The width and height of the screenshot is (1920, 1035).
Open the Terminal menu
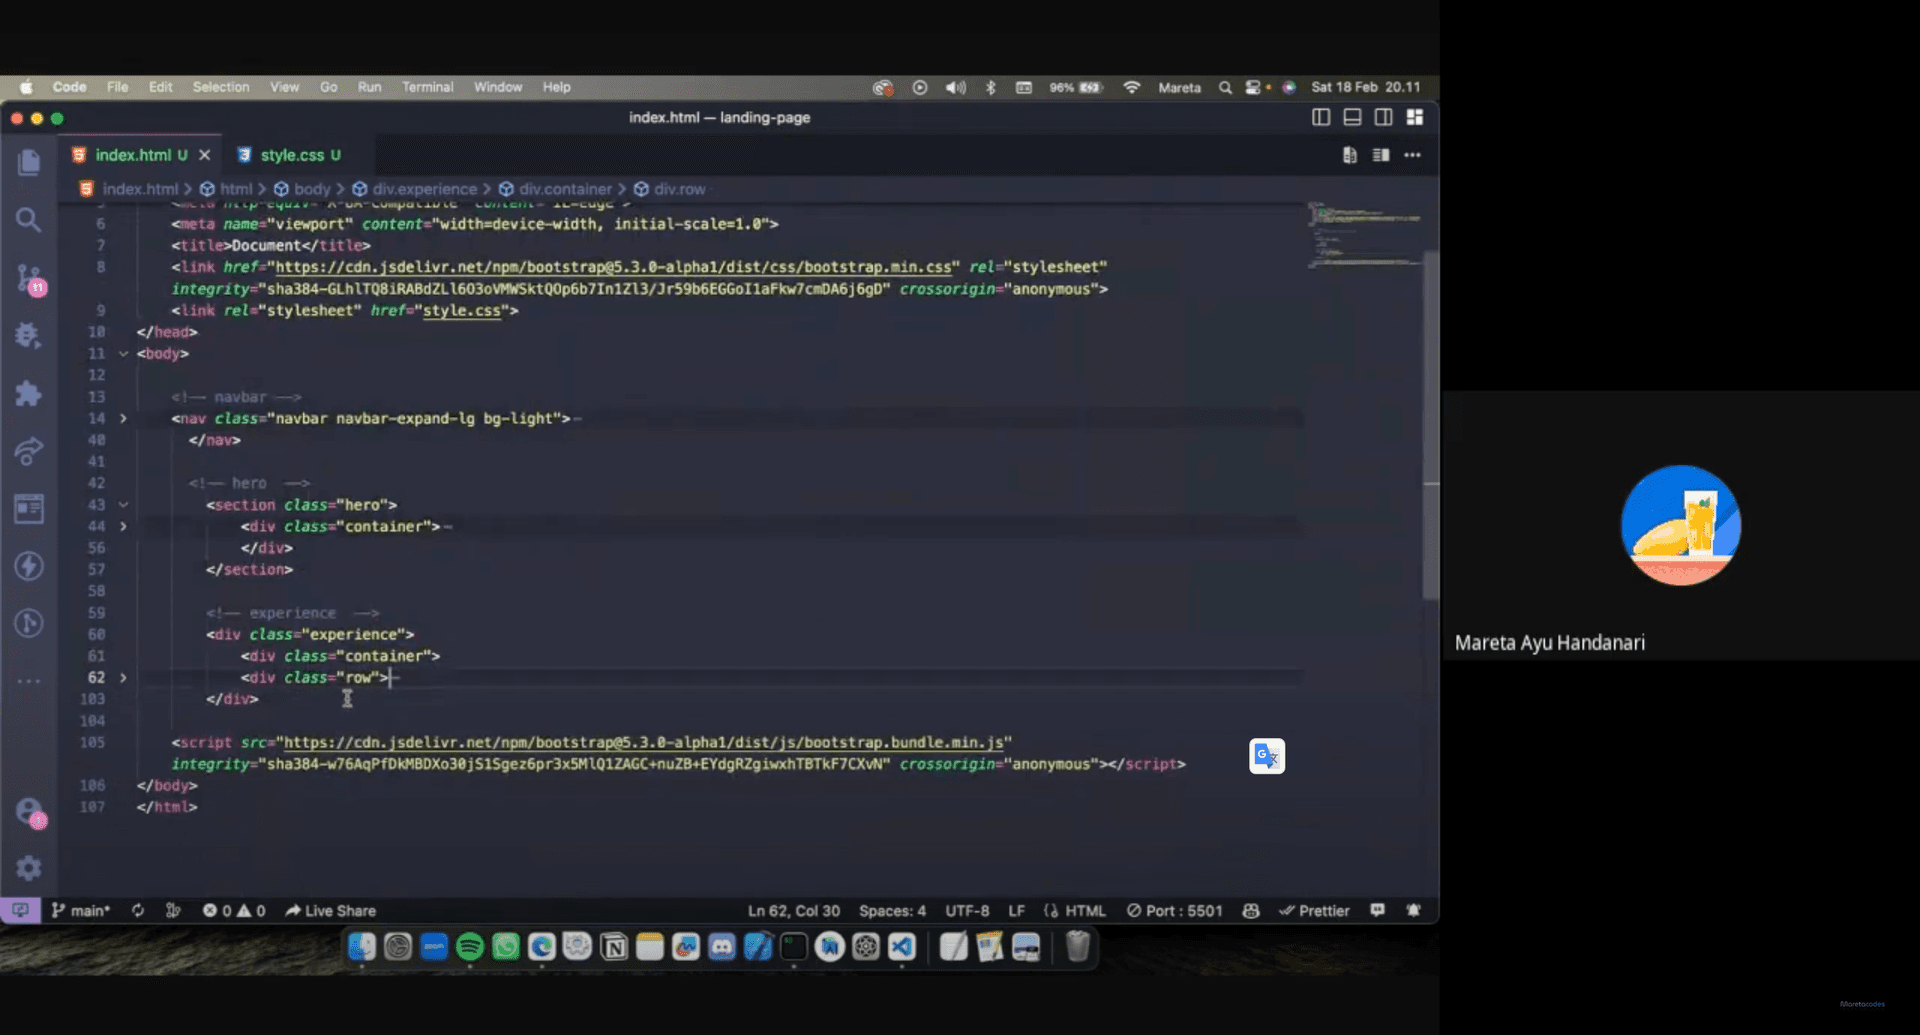[427, 87]
